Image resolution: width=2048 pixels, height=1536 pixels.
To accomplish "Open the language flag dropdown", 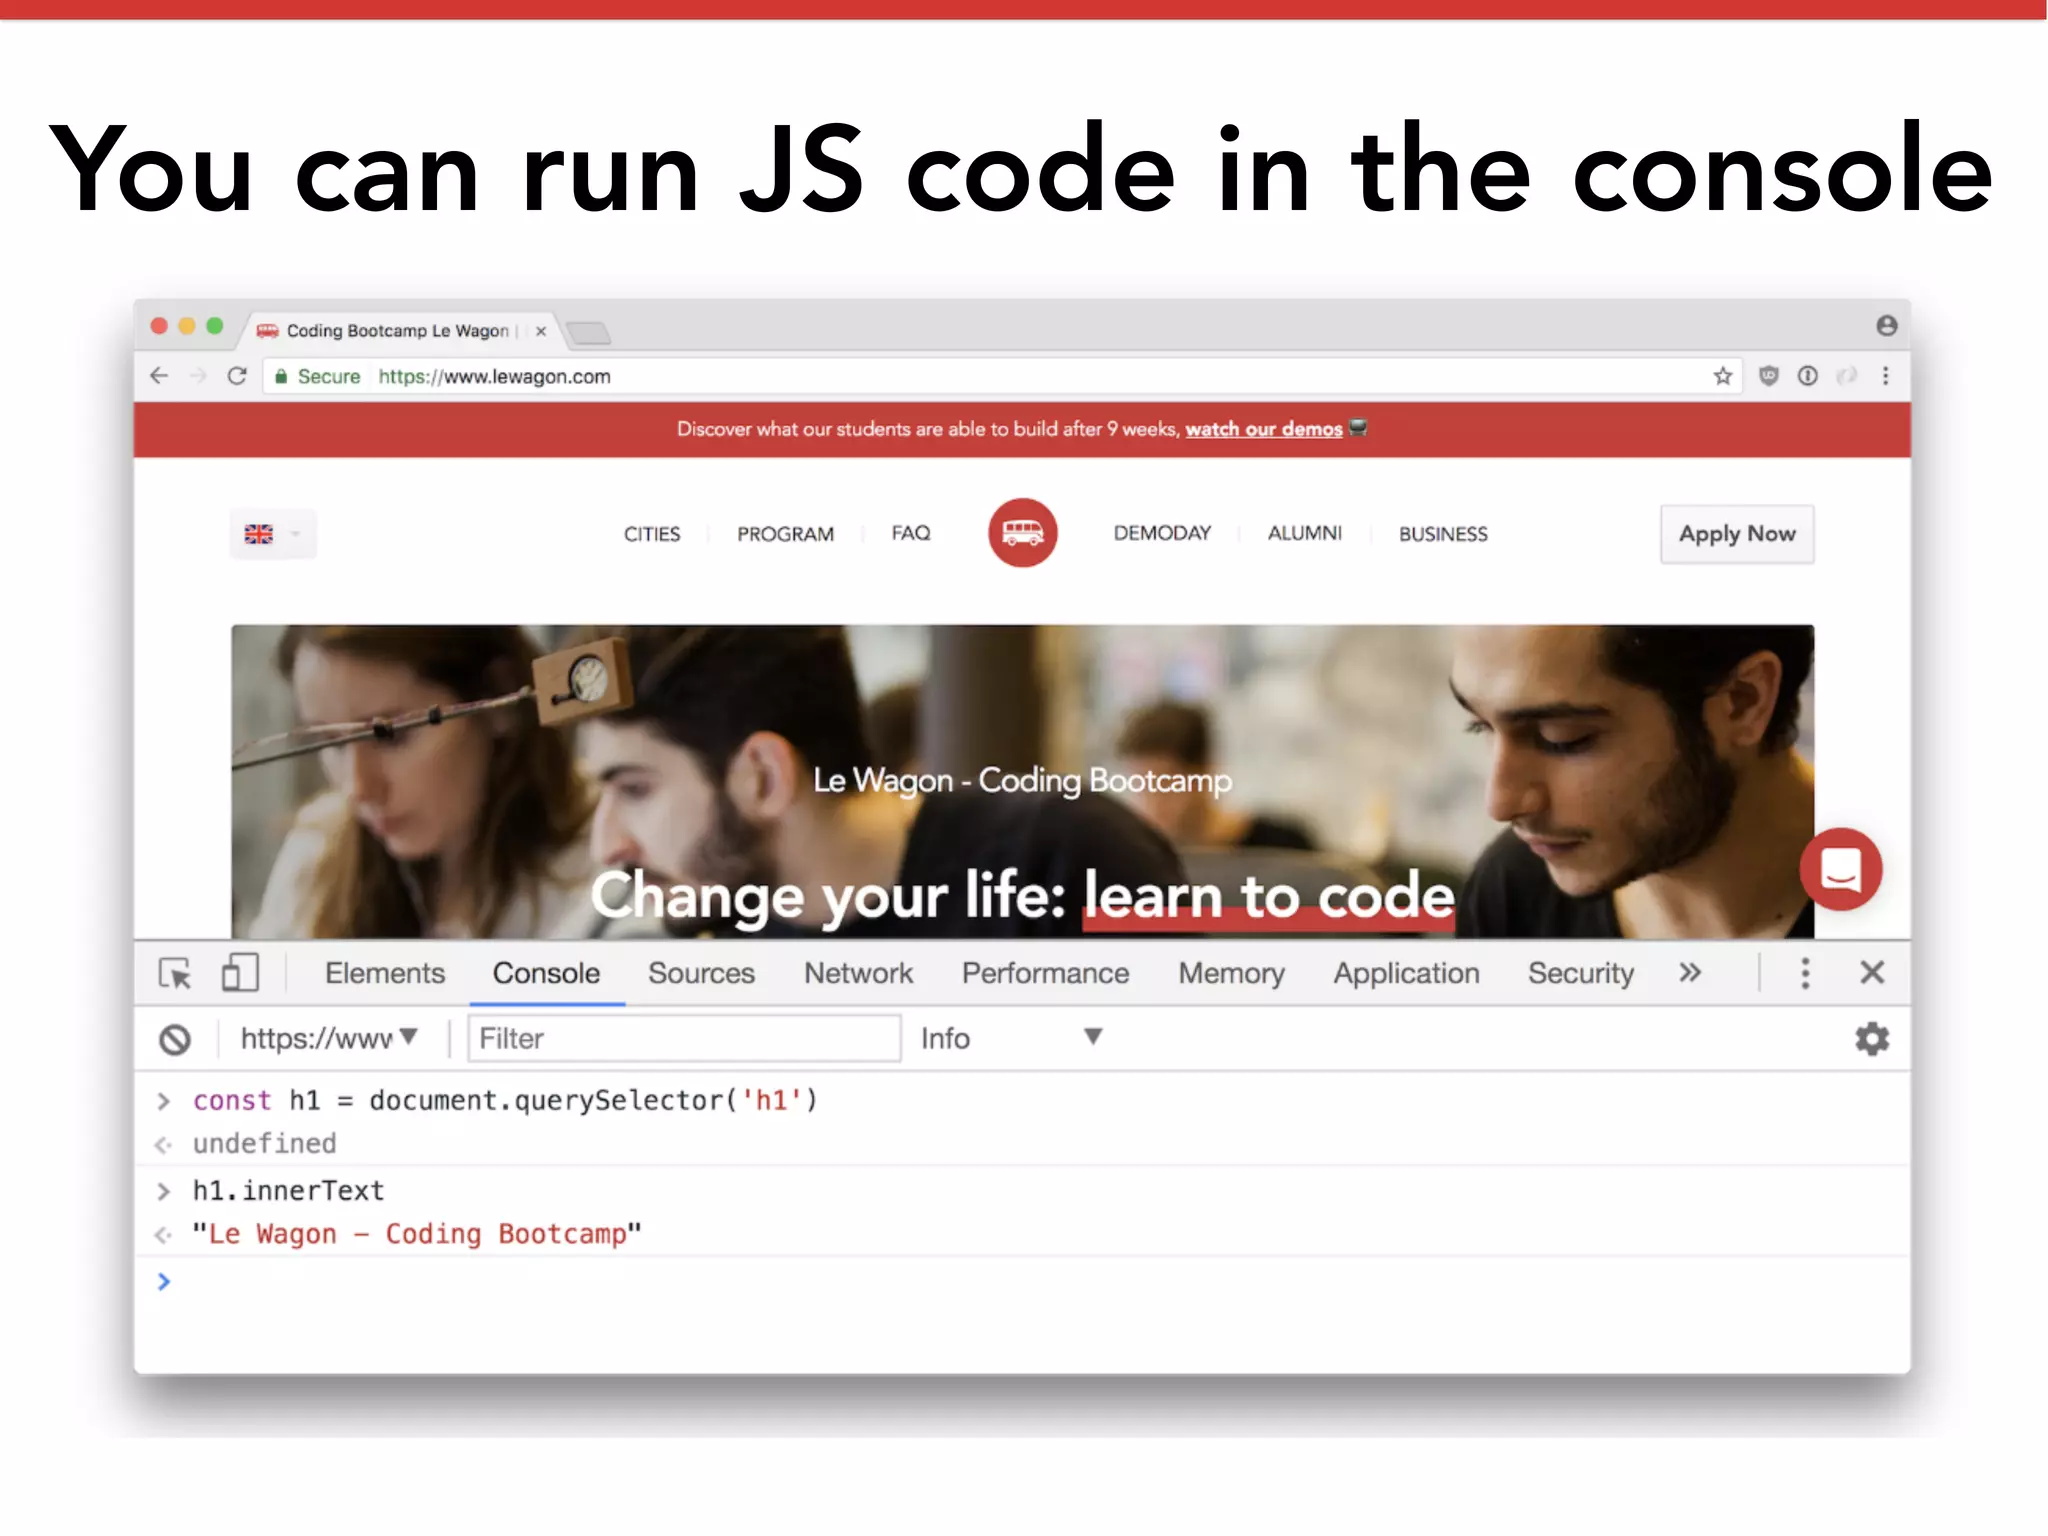I will coord(273,534).
